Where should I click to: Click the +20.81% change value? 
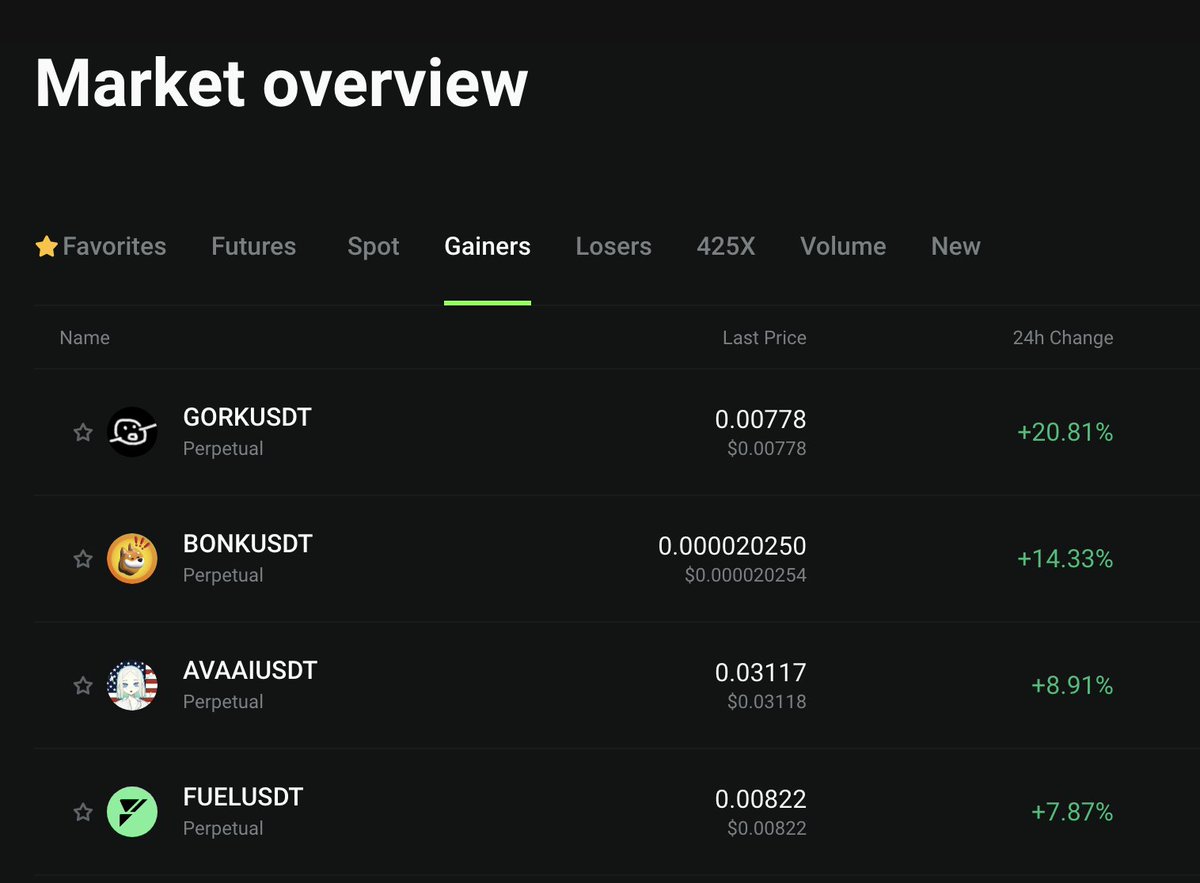[1065, 432]
